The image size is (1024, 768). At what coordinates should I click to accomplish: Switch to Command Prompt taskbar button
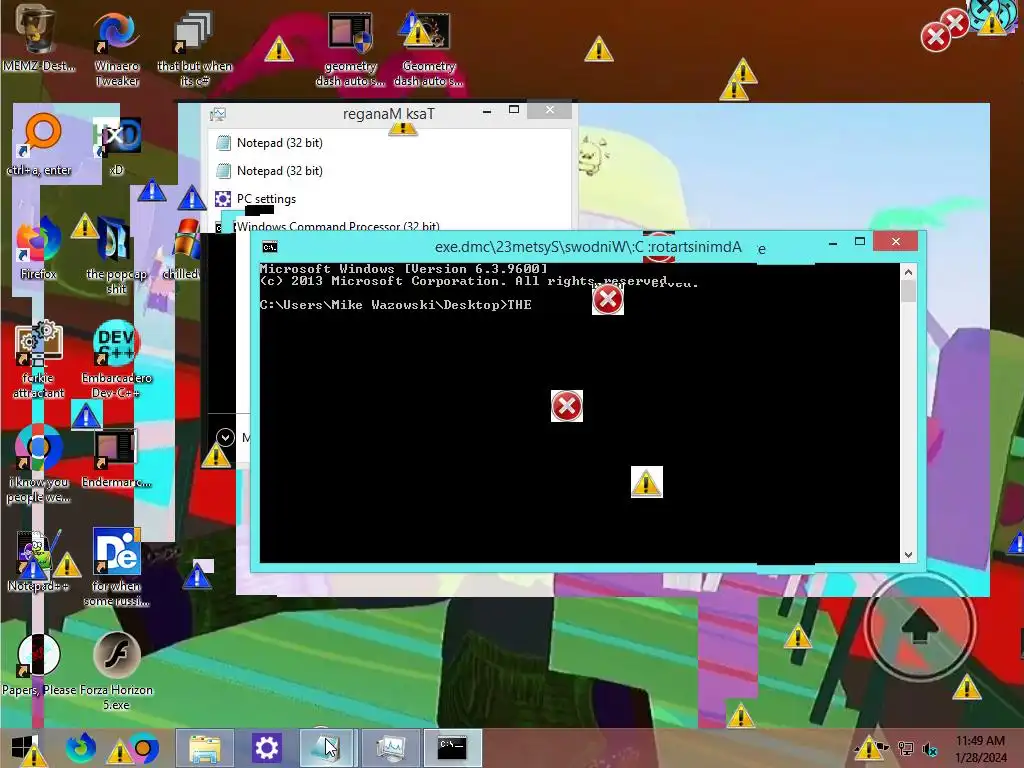(452, 748)
